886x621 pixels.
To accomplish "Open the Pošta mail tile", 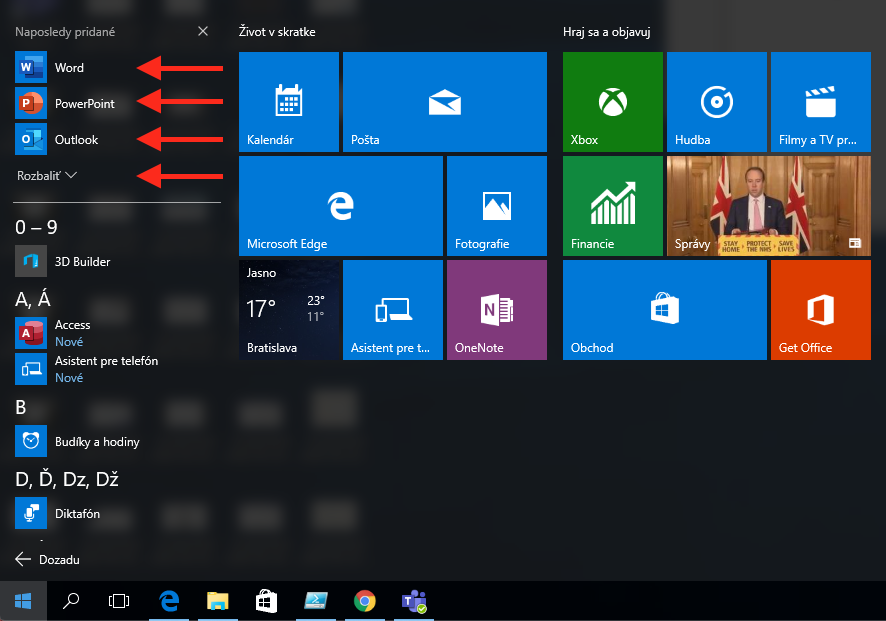I will click(x=444, y=102).
